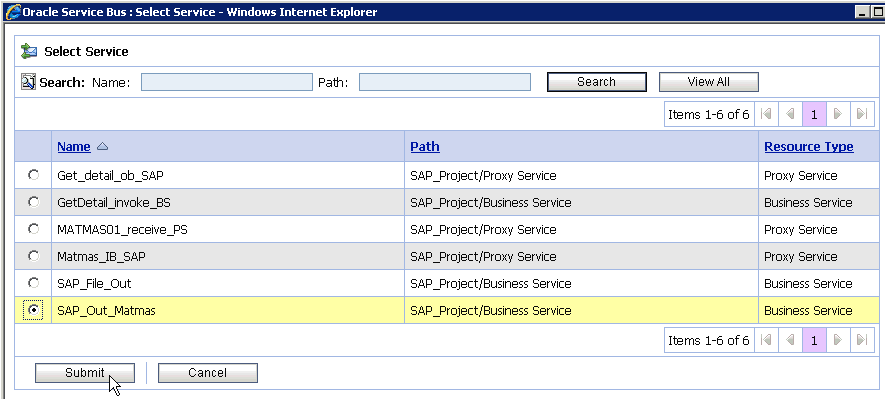Focus the Path search field

pos(445,82)
